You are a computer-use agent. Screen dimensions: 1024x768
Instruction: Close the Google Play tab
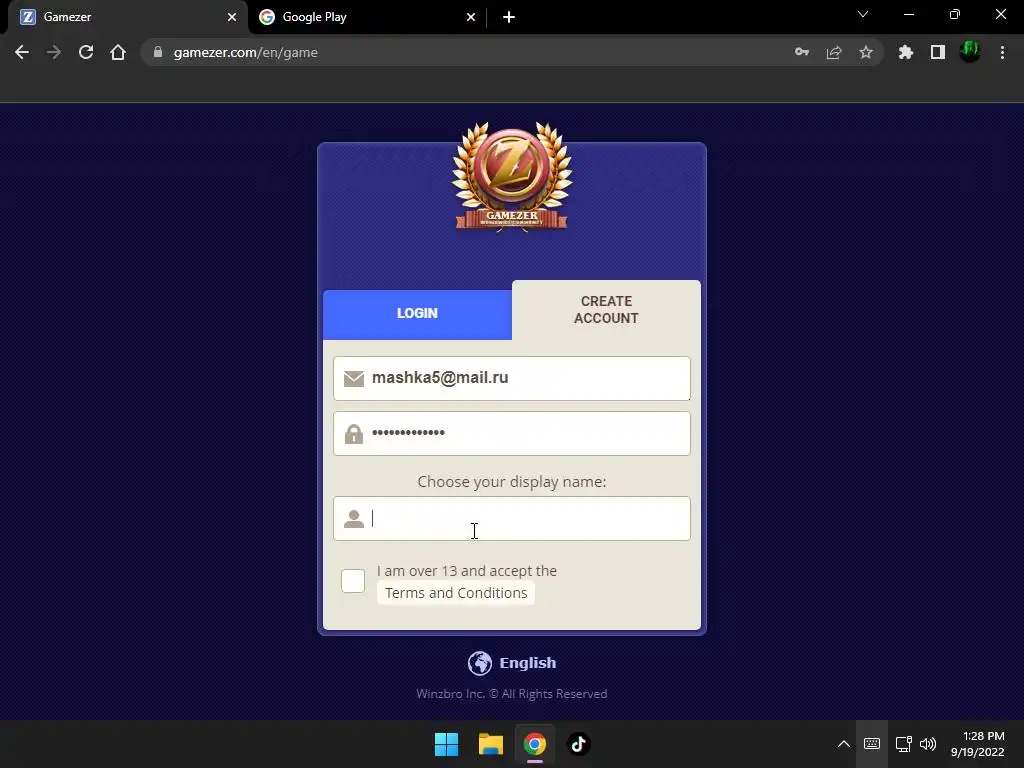[471, 17]
